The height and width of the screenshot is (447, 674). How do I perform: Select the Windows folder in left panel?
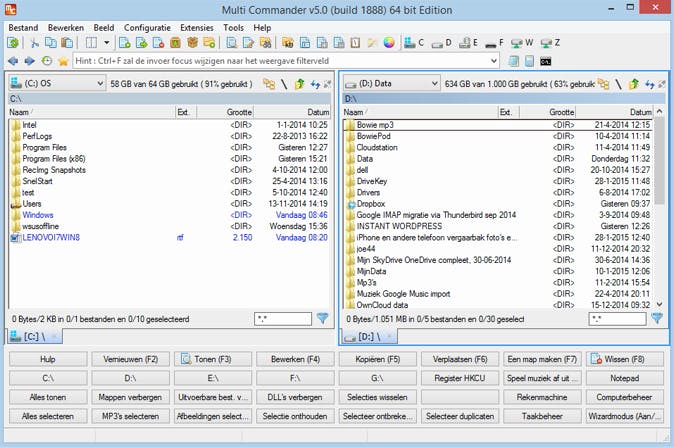pyautogui.click(x=169, y=215)
